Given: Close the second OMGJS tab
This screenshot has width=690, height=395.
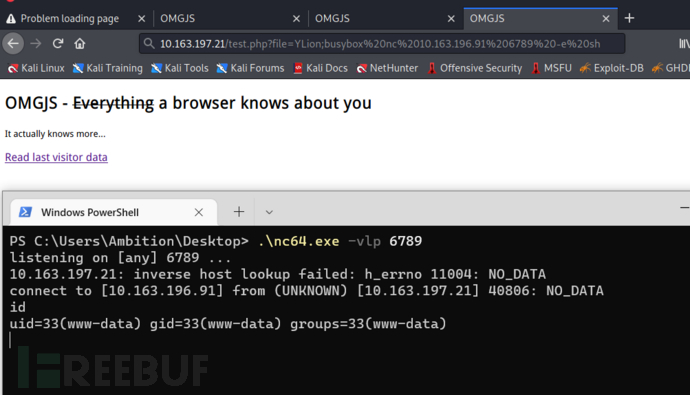Looking at the screenshot, I should click(451, 18).
